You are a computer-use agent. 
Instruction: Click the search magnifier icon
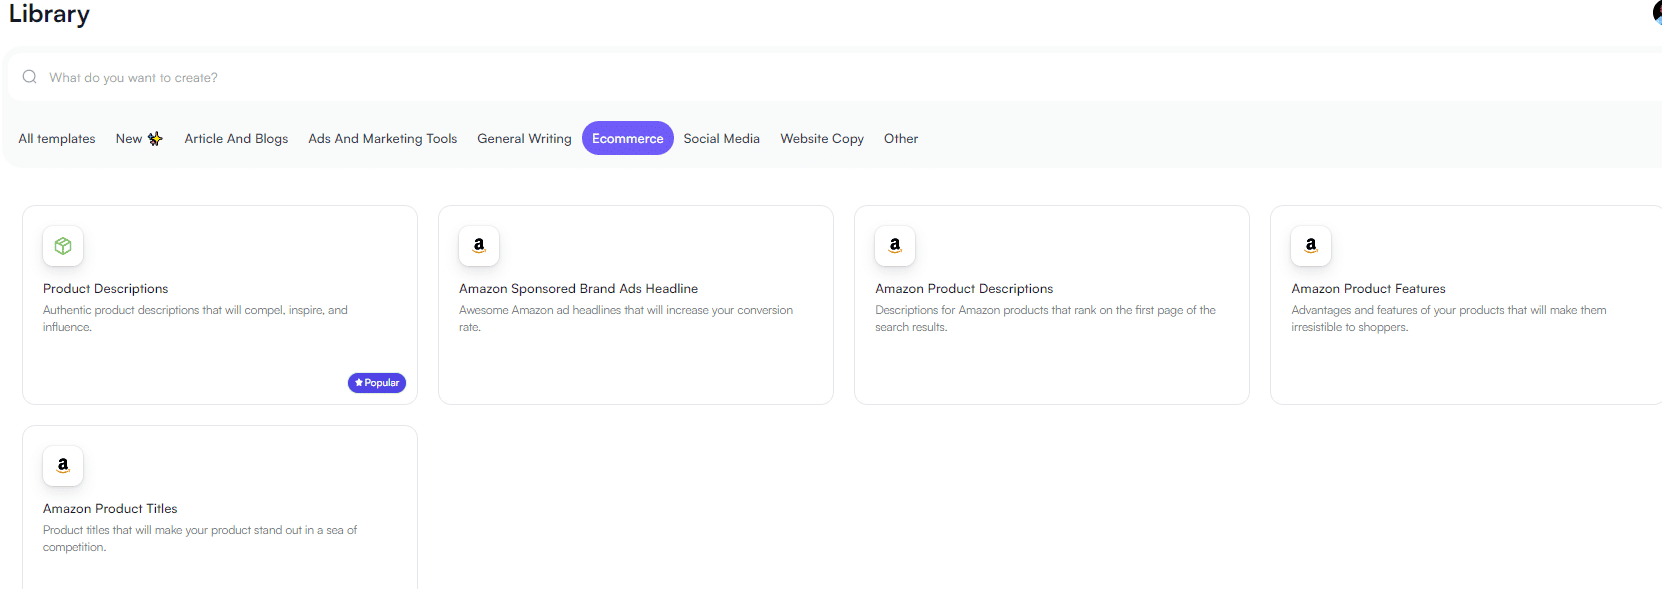(30, 77)
